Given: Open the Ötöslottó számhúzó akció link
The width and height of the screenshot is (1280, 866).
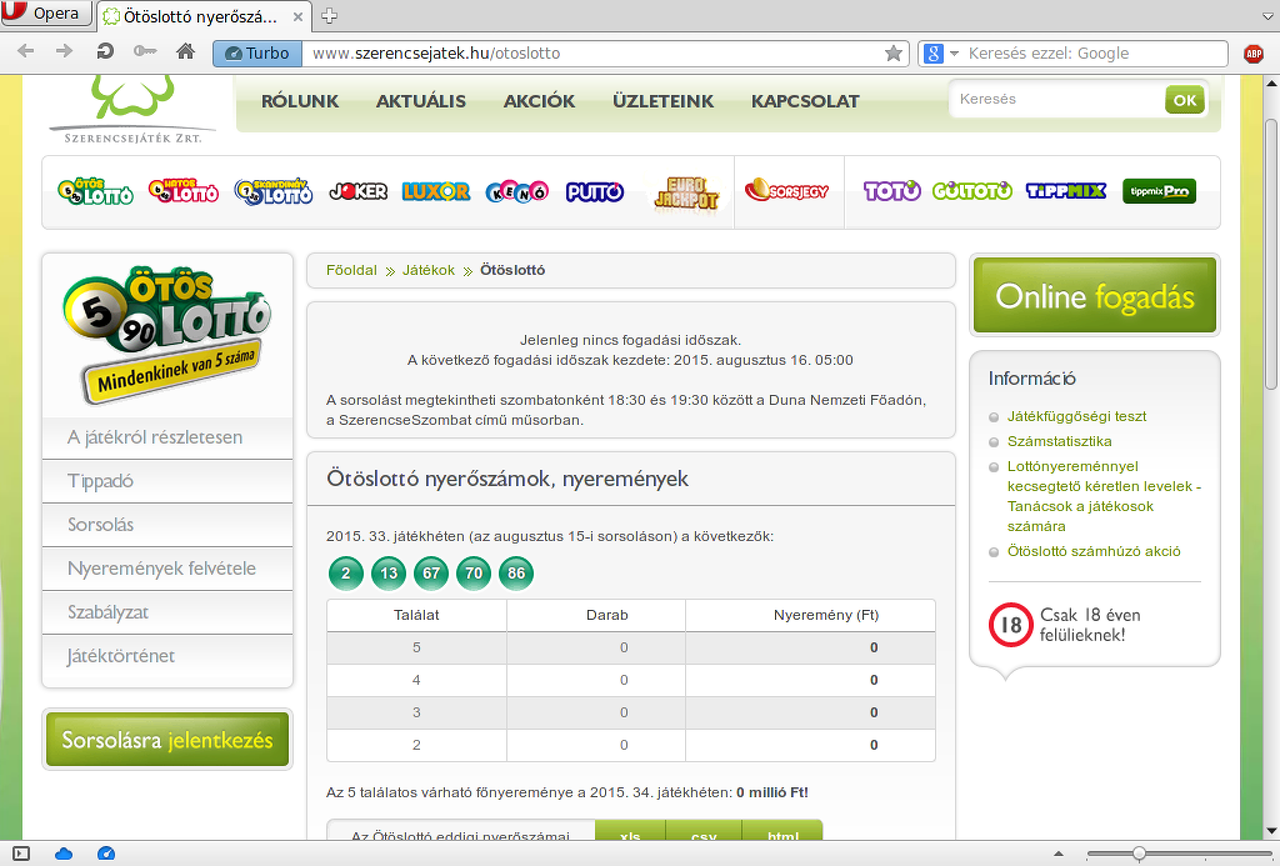Looking at the screenshot, I should click(x=1094, y=551).
